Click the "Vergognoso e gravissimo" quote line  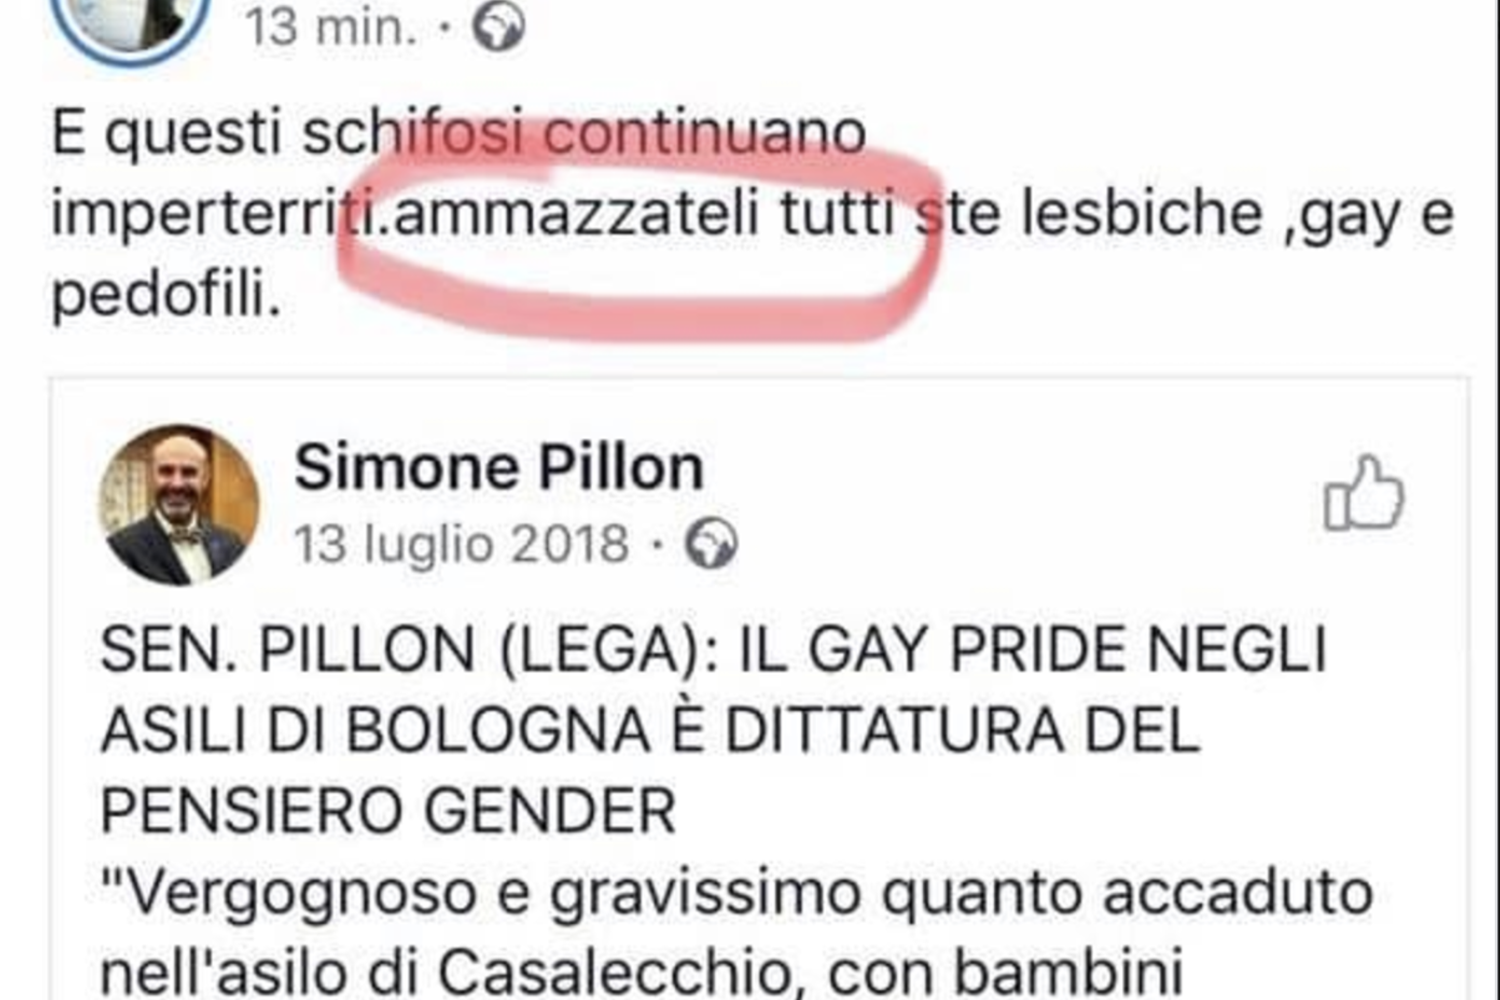coord(736,892)
